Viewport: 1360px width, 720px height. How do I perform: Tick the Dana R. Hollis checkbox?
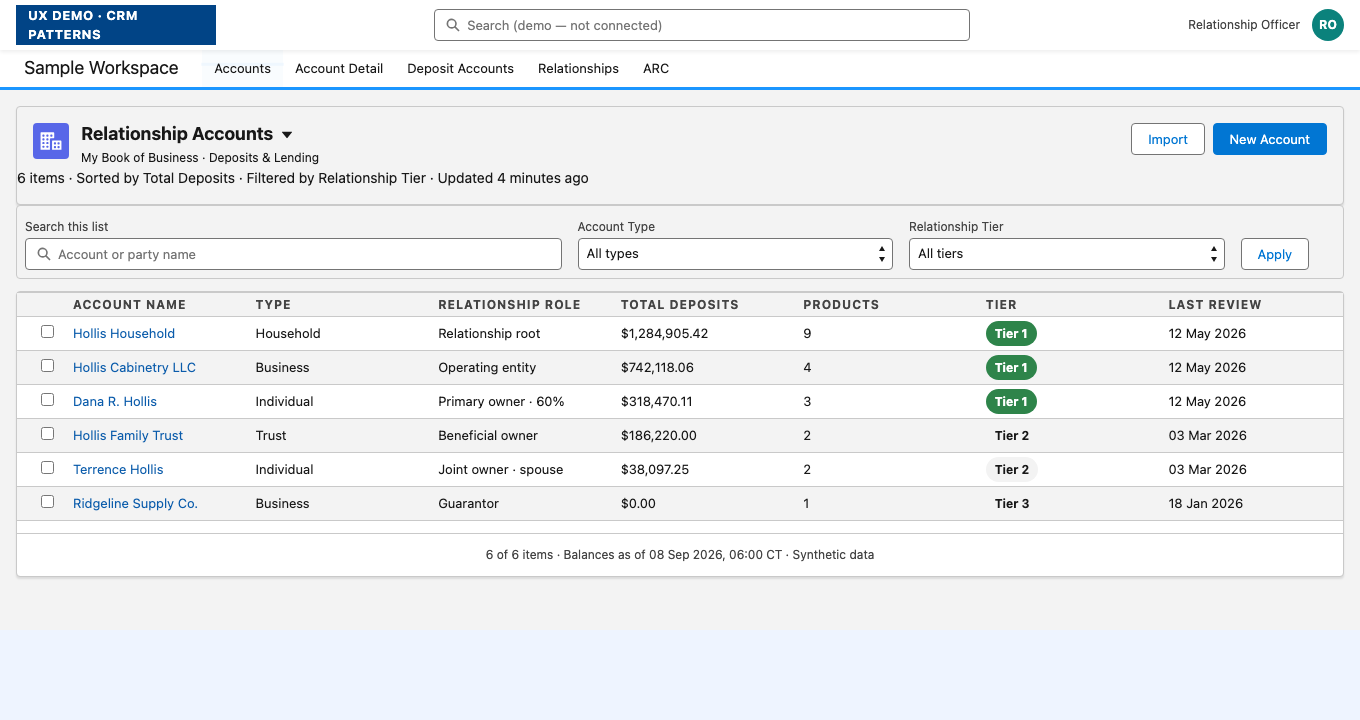(47, 400)
